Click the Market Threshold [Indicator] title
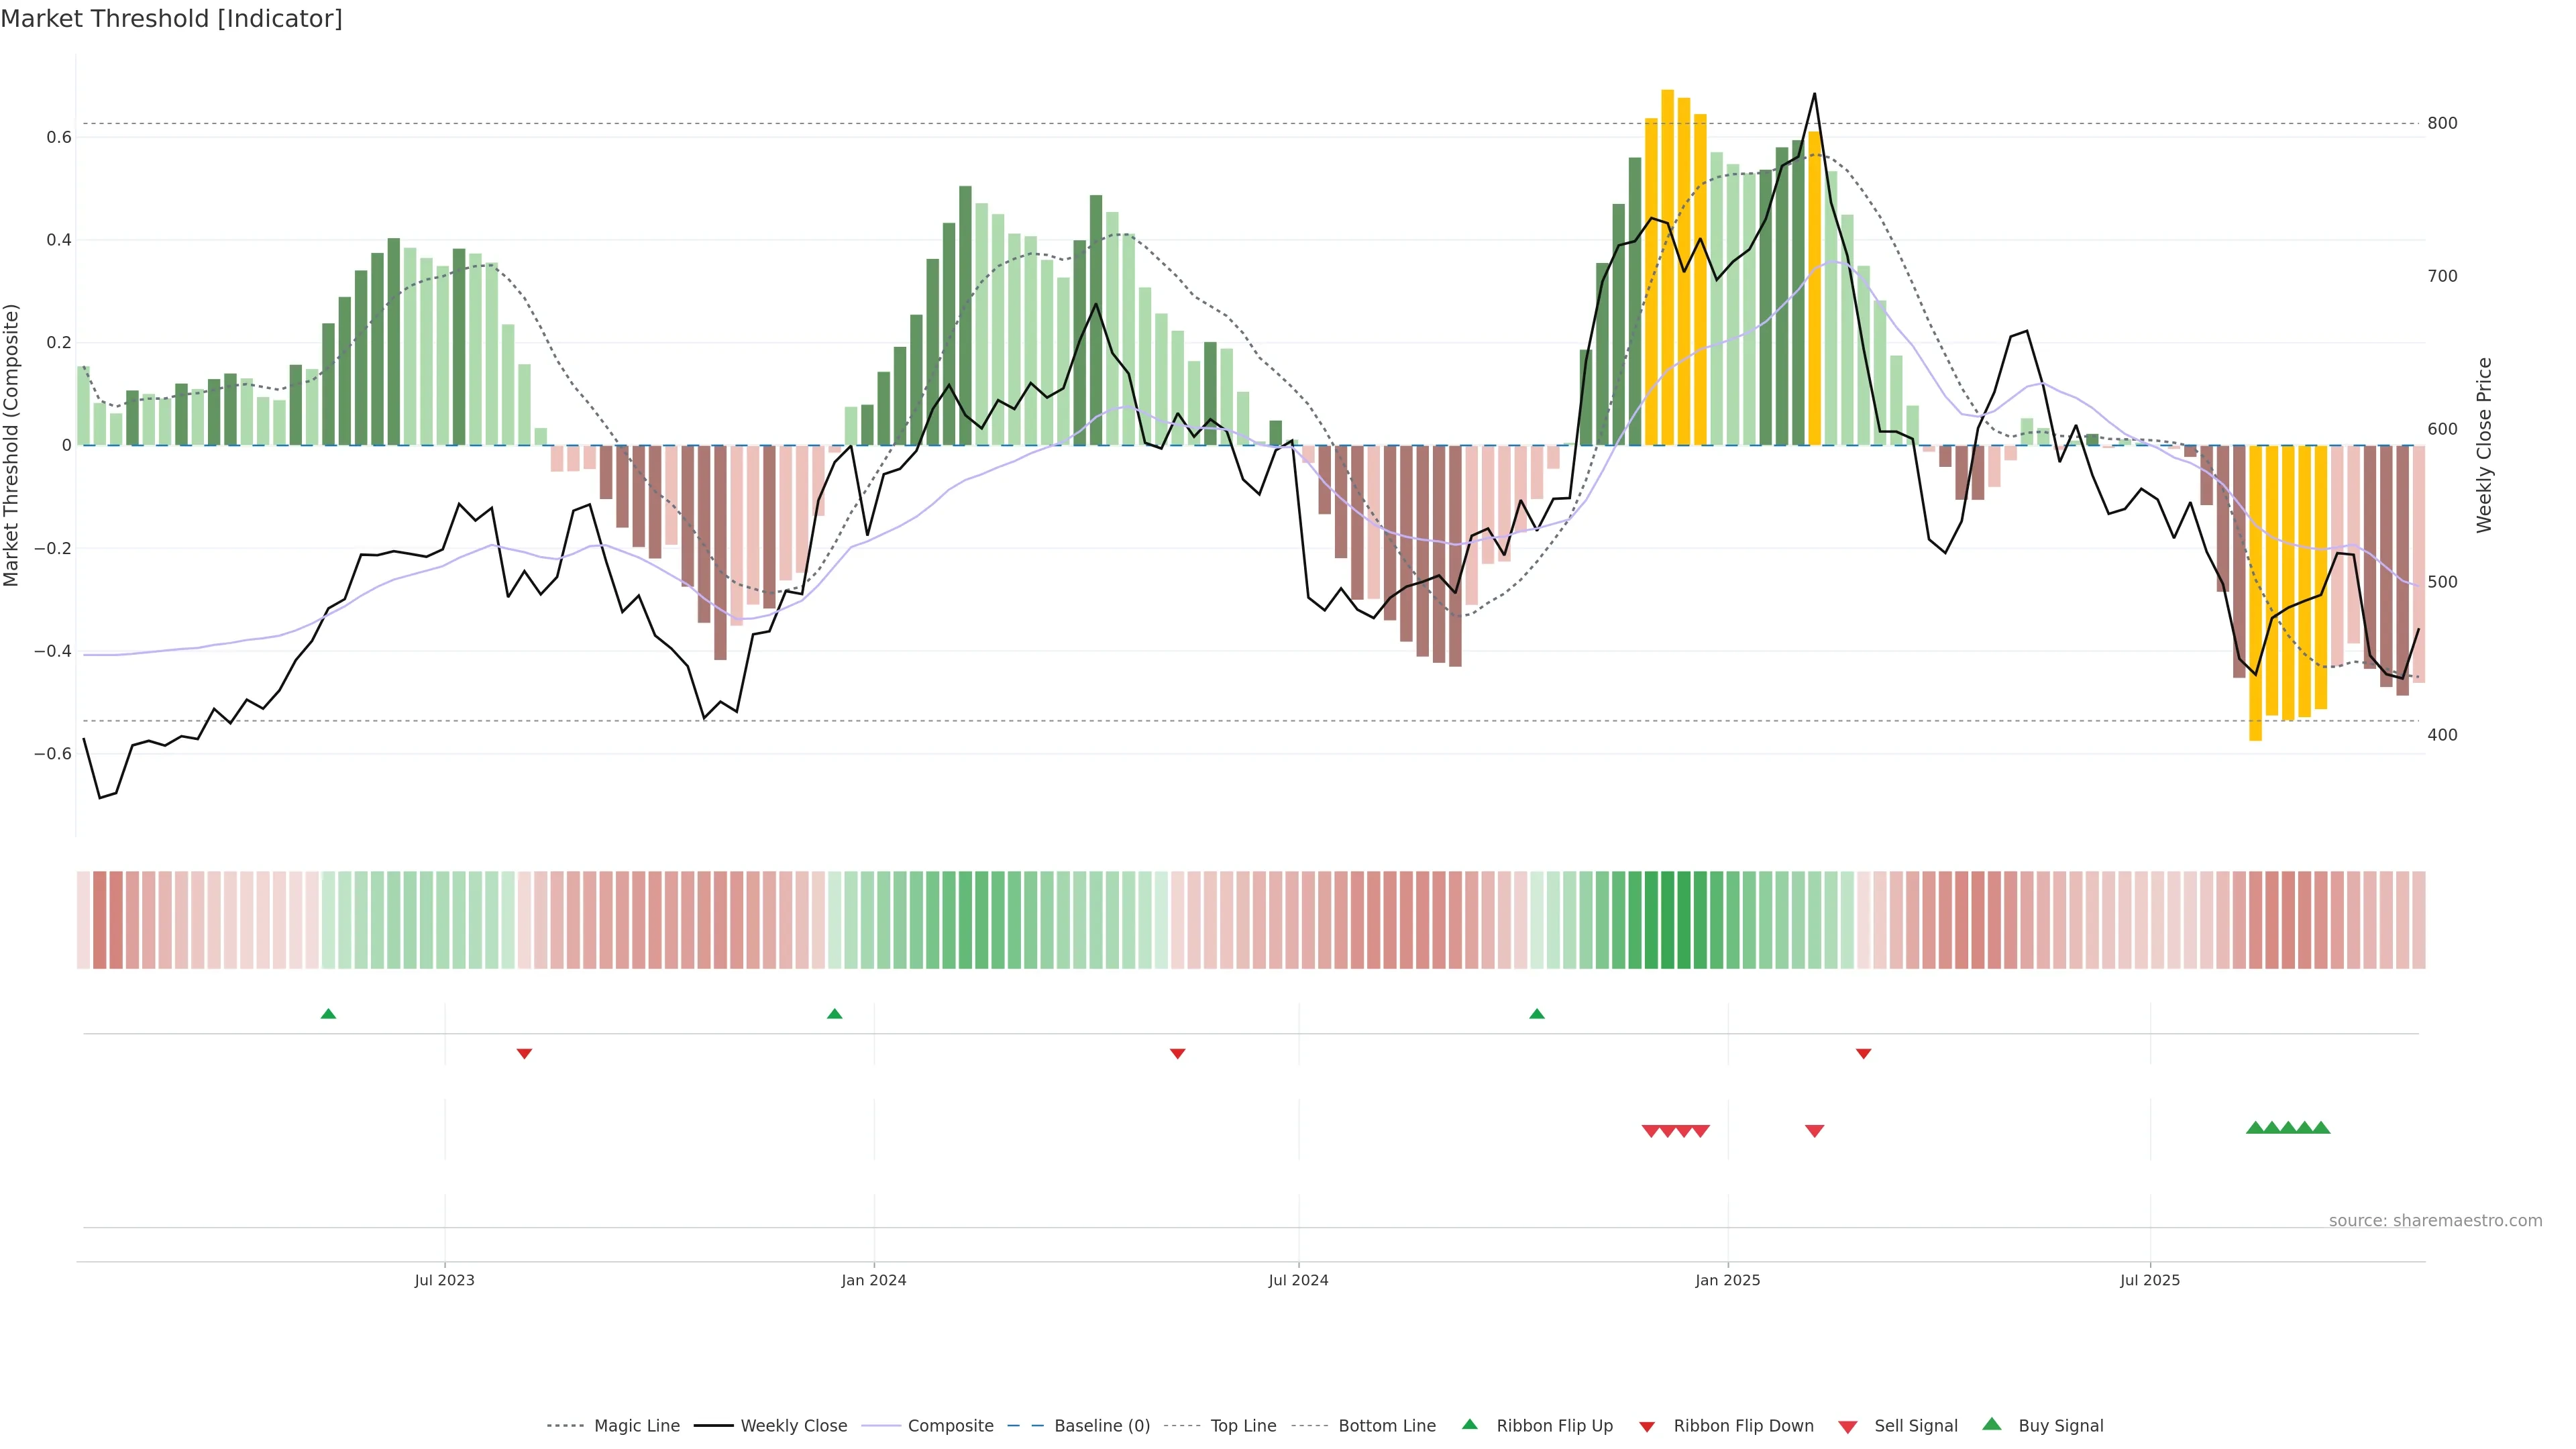Image resolution: width=2576 pixels, height=1449 pixels. click(171, 19)
